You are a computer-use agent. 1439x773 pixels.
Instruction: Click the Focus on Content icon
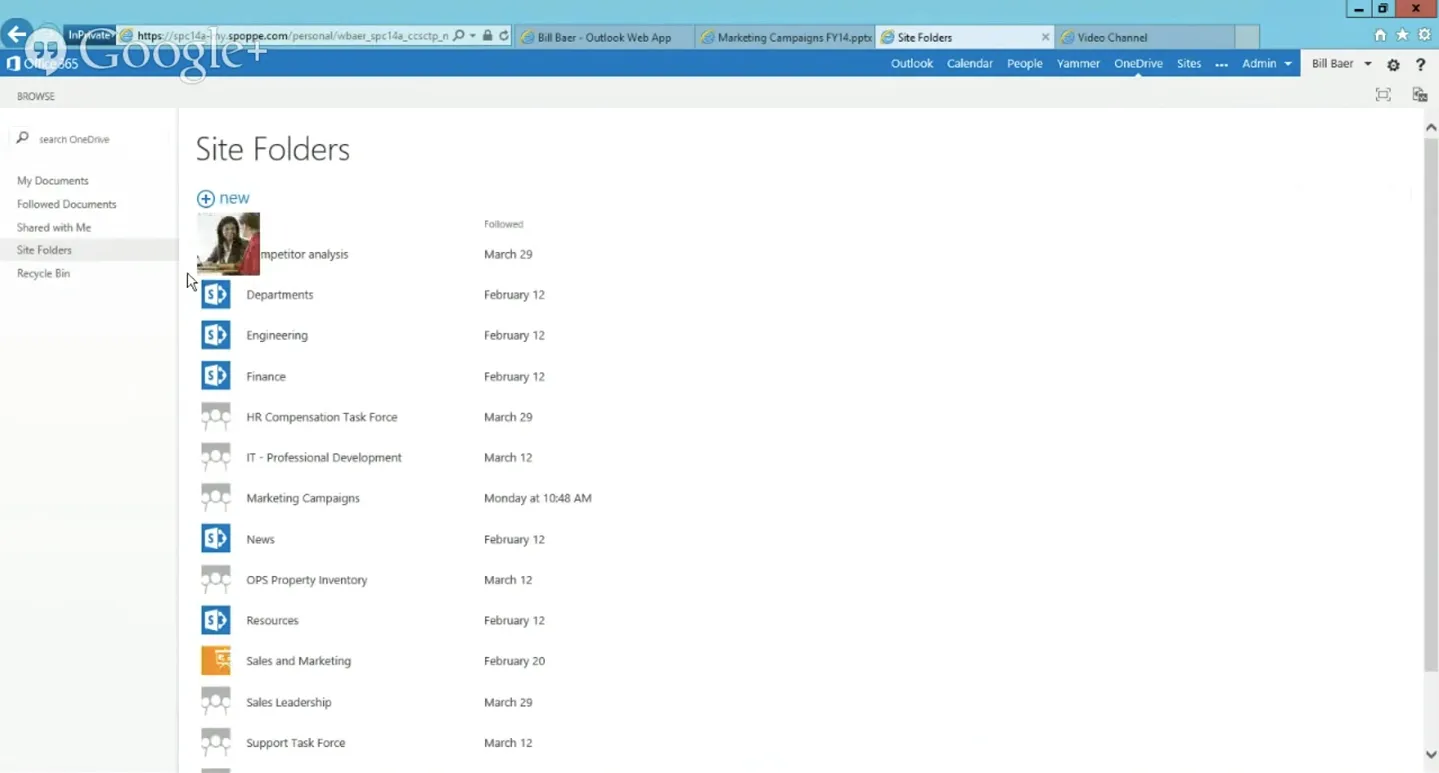coord(1383,95)
